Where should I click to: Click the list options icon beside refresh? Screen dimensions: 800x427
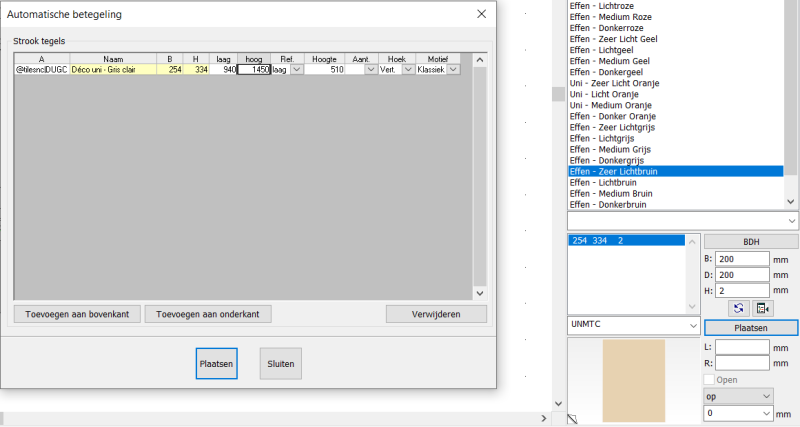[x=763, y=309]
